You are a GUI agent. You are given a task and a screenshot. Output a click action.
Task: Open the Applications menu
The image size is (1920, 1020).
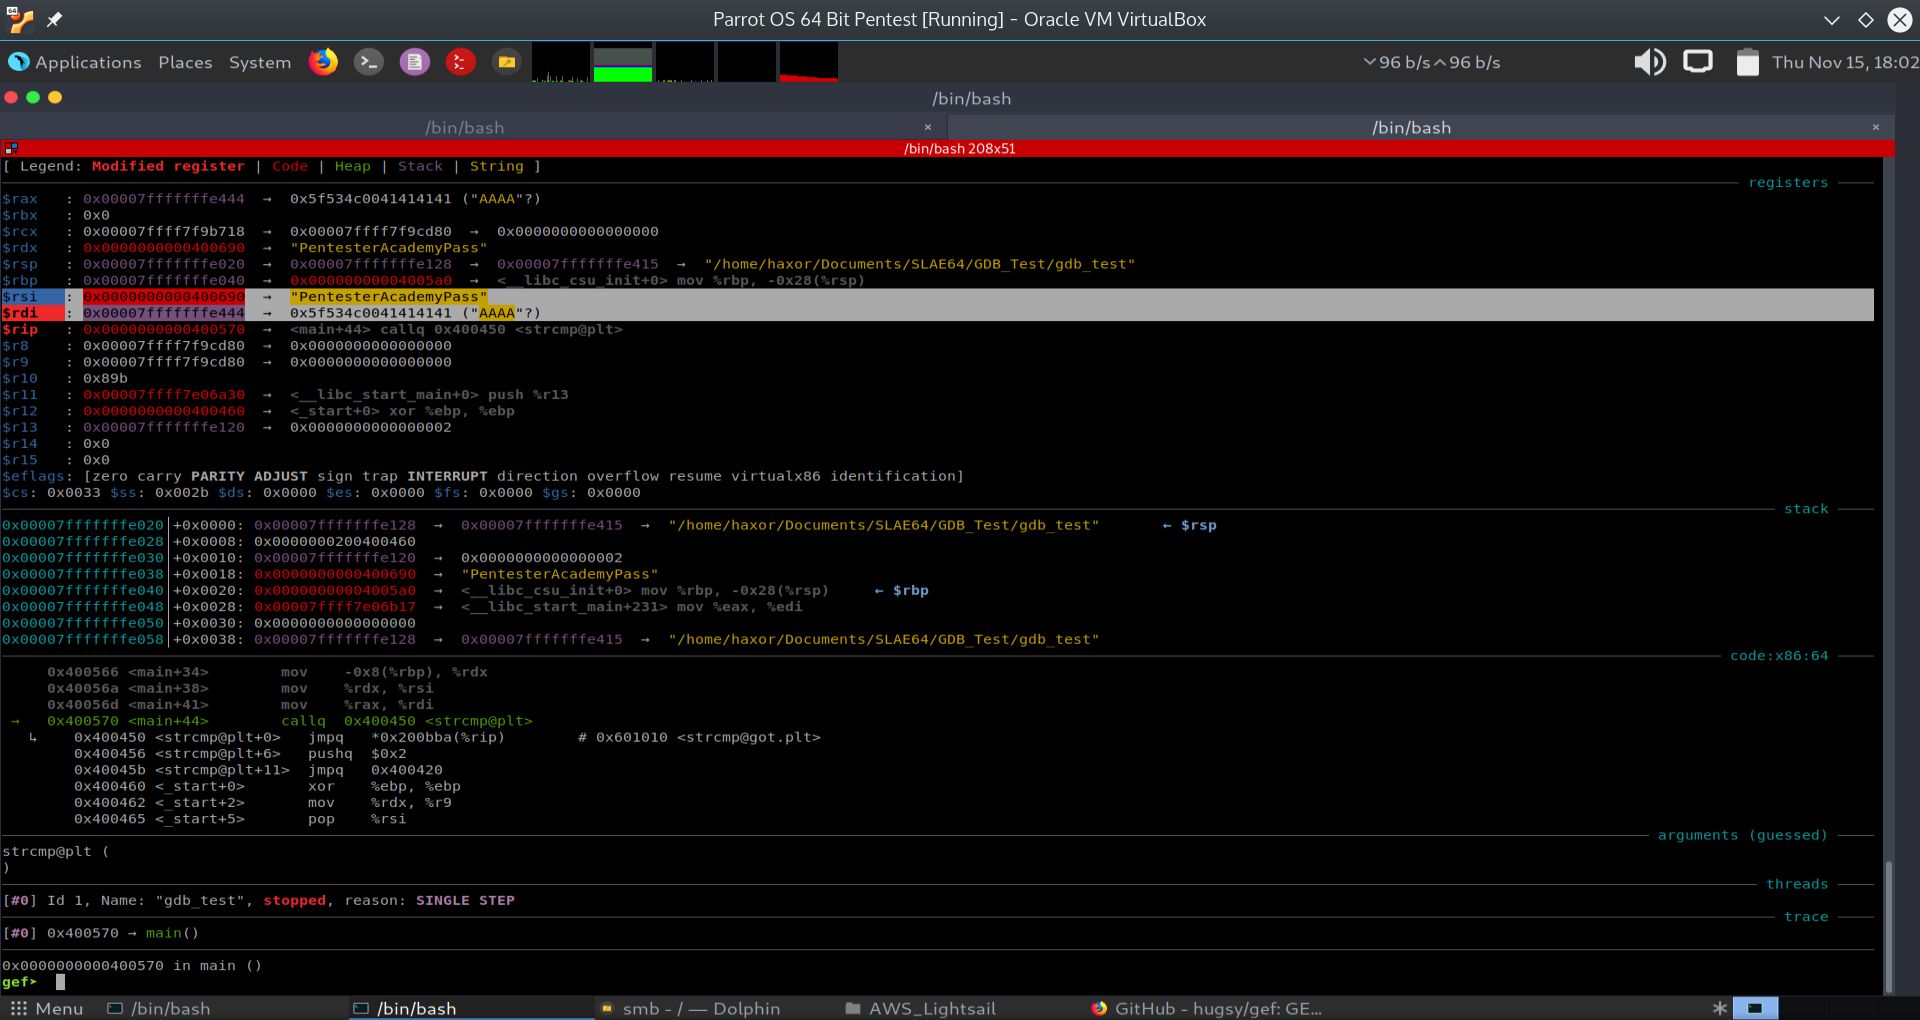pos(75,62)
